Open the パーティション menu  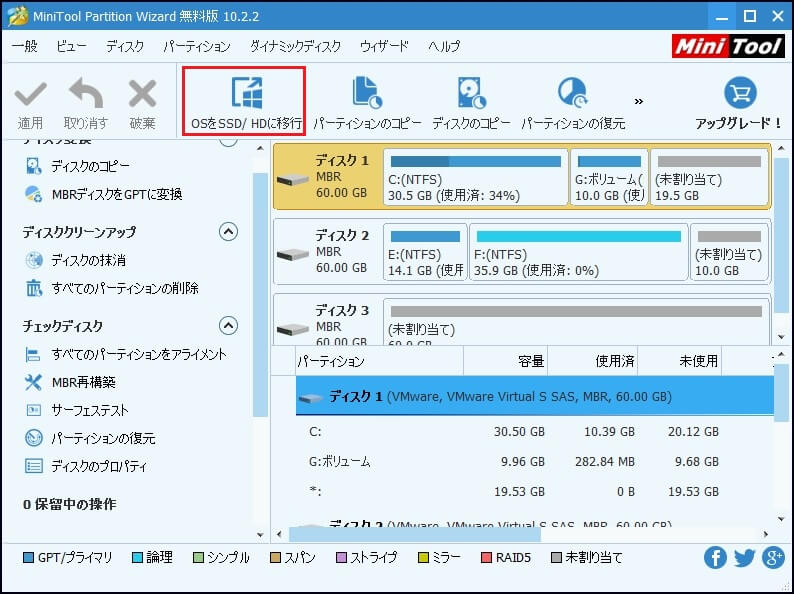click(197, 47)
